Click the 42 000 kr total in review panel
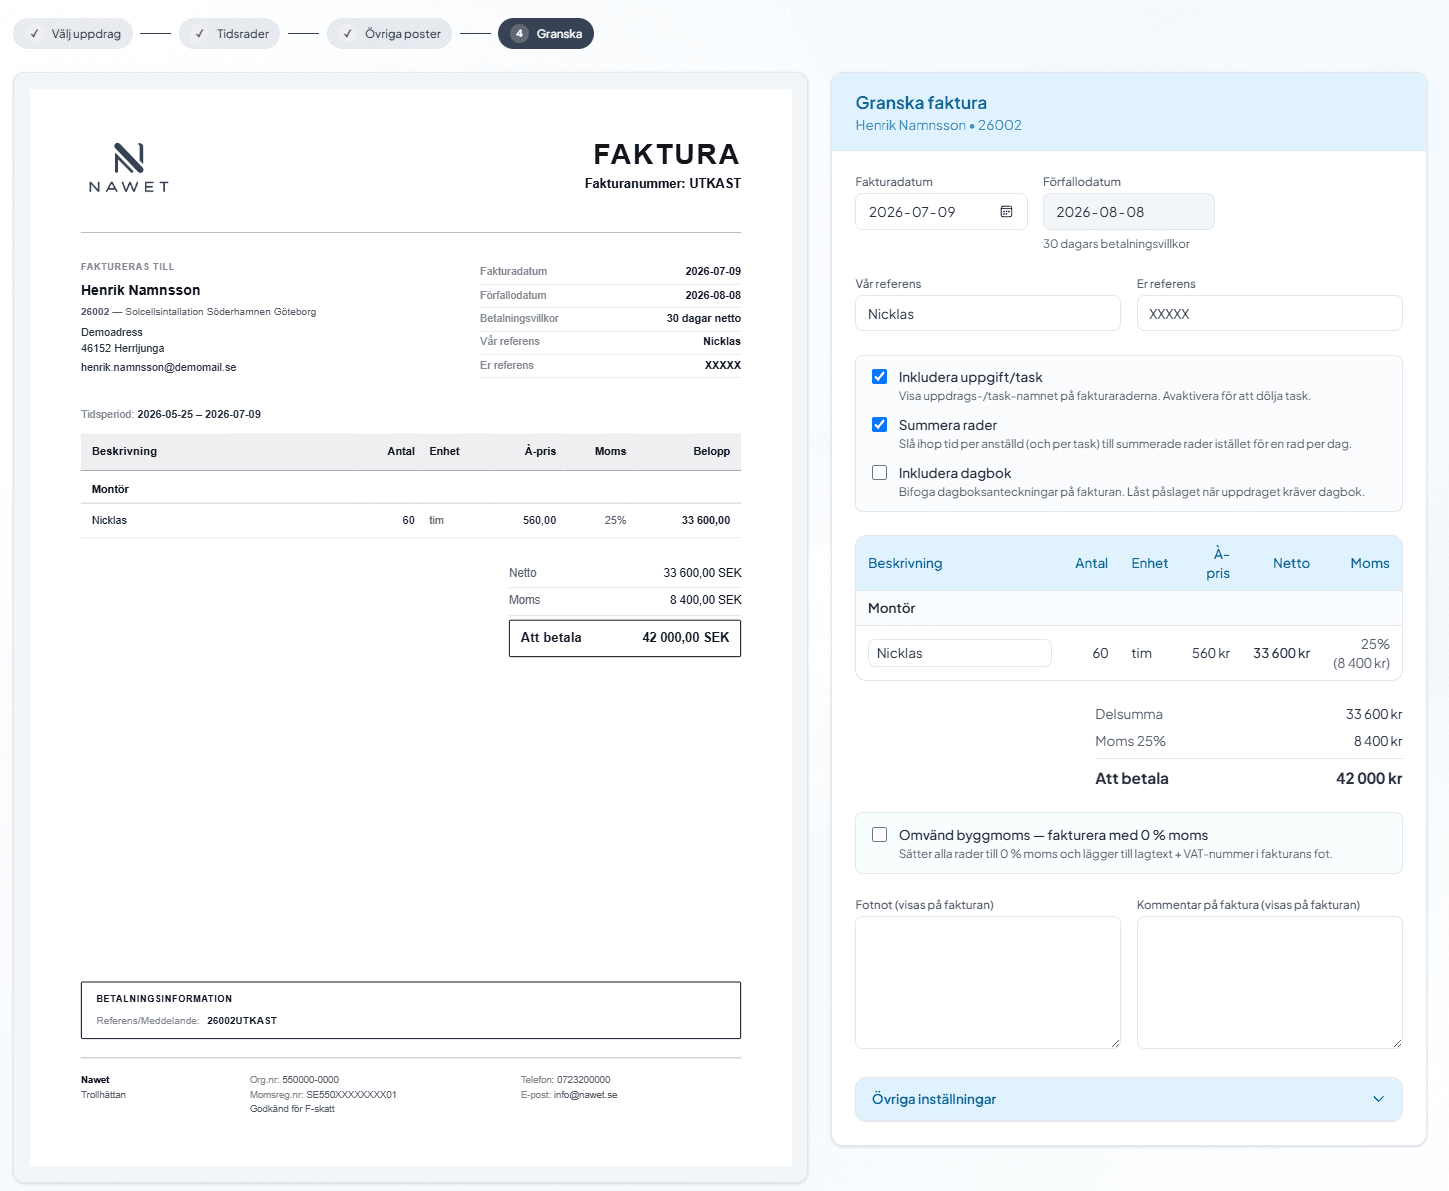The height and width of the screenshot is (1191, 1449). pyautogui.click(x=1368, y=778)
